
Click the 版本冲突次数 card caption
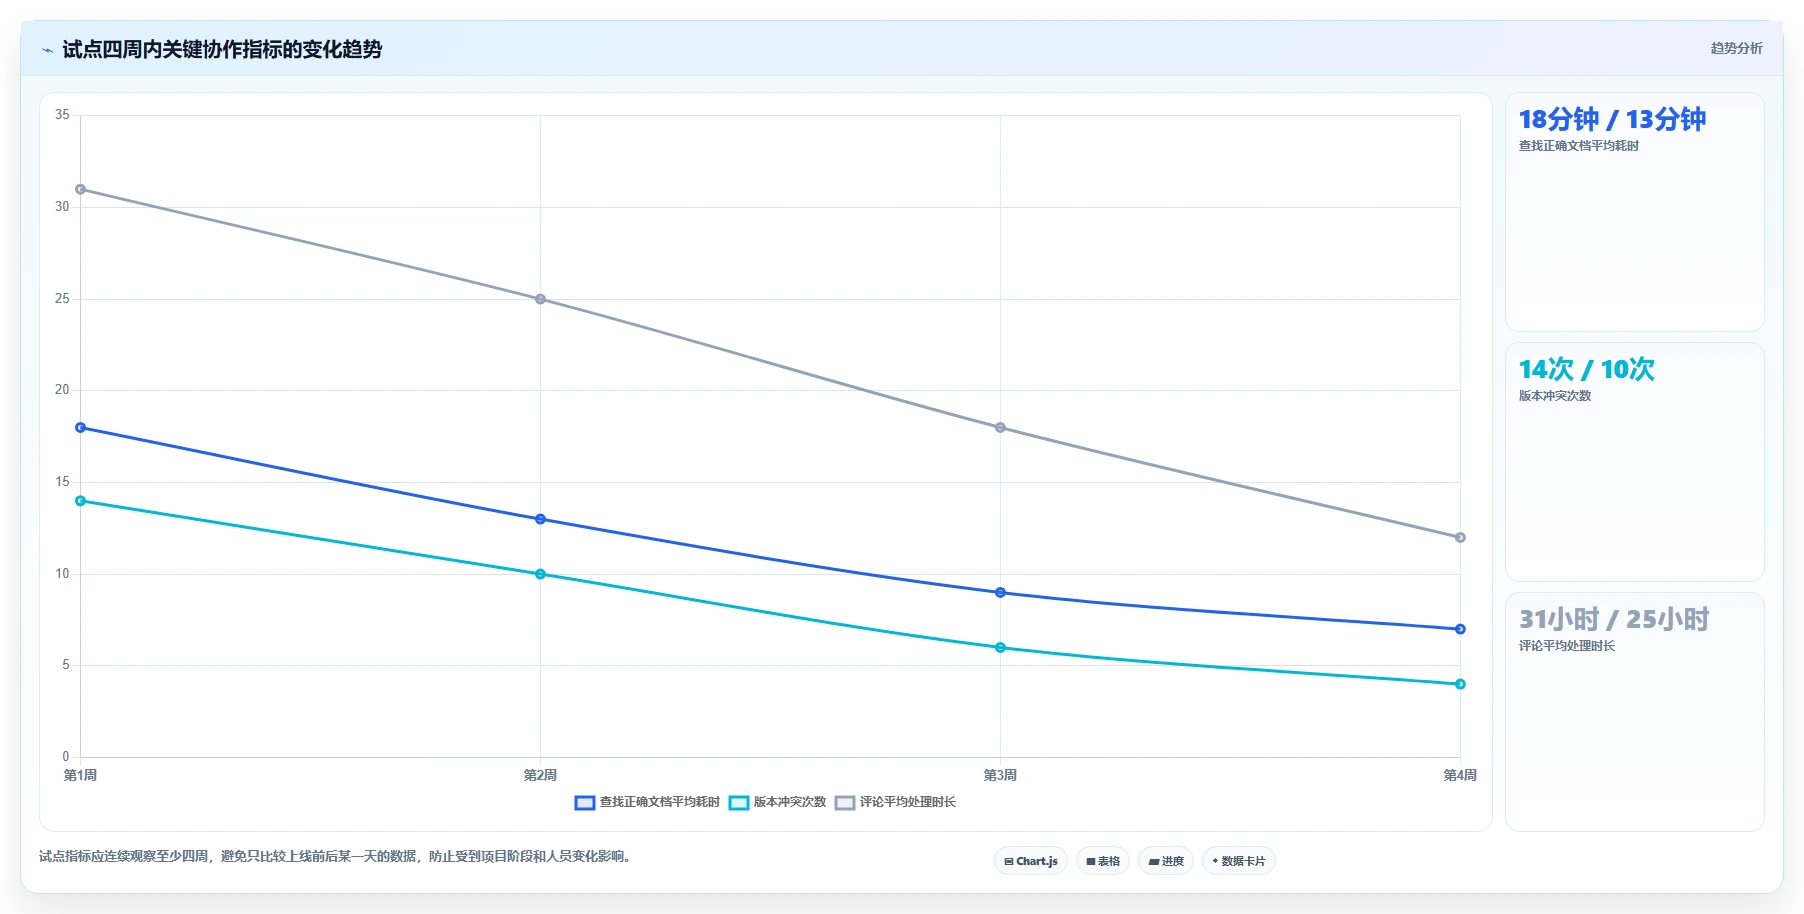tap(1555, 396)
